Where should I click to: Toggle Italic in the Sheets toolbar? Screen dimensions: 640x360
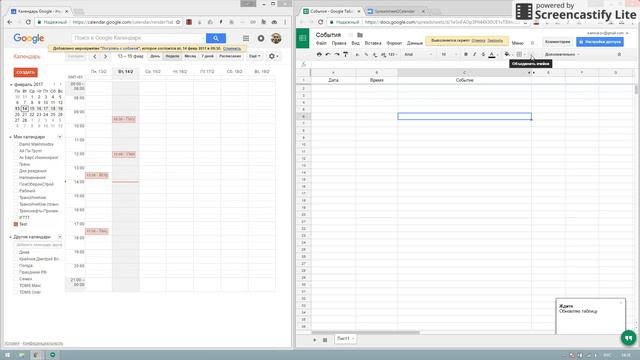(474, 54)
